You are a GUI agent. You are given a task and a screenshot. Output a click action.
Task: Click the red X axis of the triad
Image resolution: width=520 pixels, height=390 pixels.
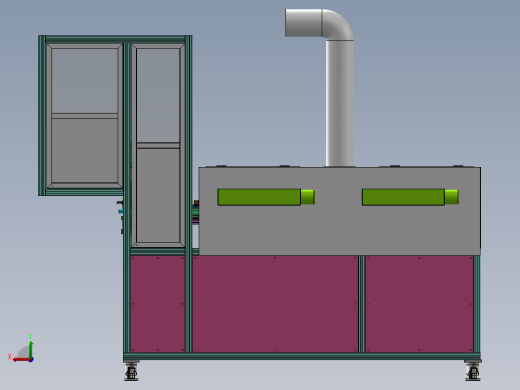21,360
